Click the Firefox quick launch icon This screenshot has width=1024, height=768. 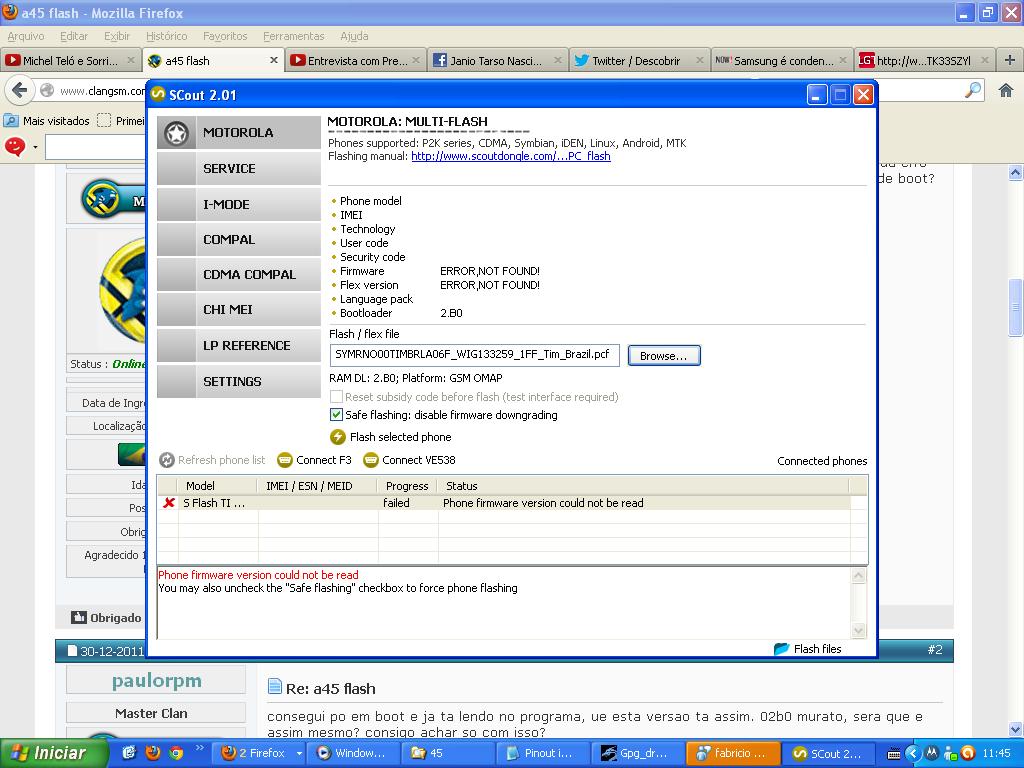[153, 753]
